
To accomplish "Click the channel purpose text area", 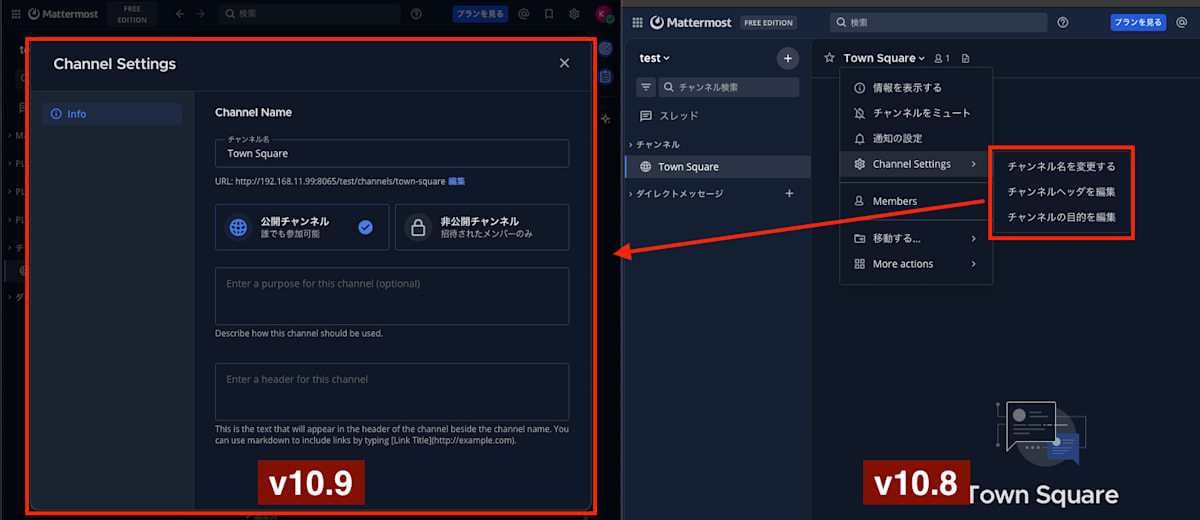I will click(392, 296).
